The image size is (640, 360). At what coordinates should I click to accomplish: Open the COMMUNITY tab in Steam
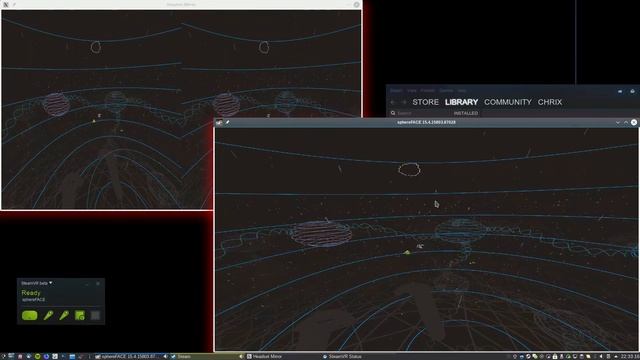point(508,102)
